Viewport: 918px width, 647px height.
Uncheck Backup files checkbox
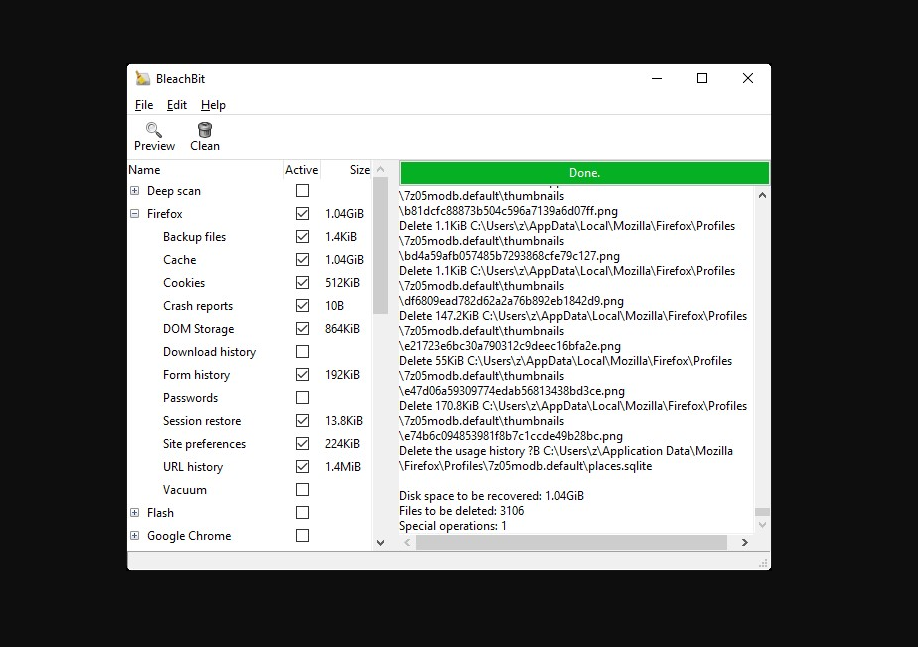pos(302,237)
